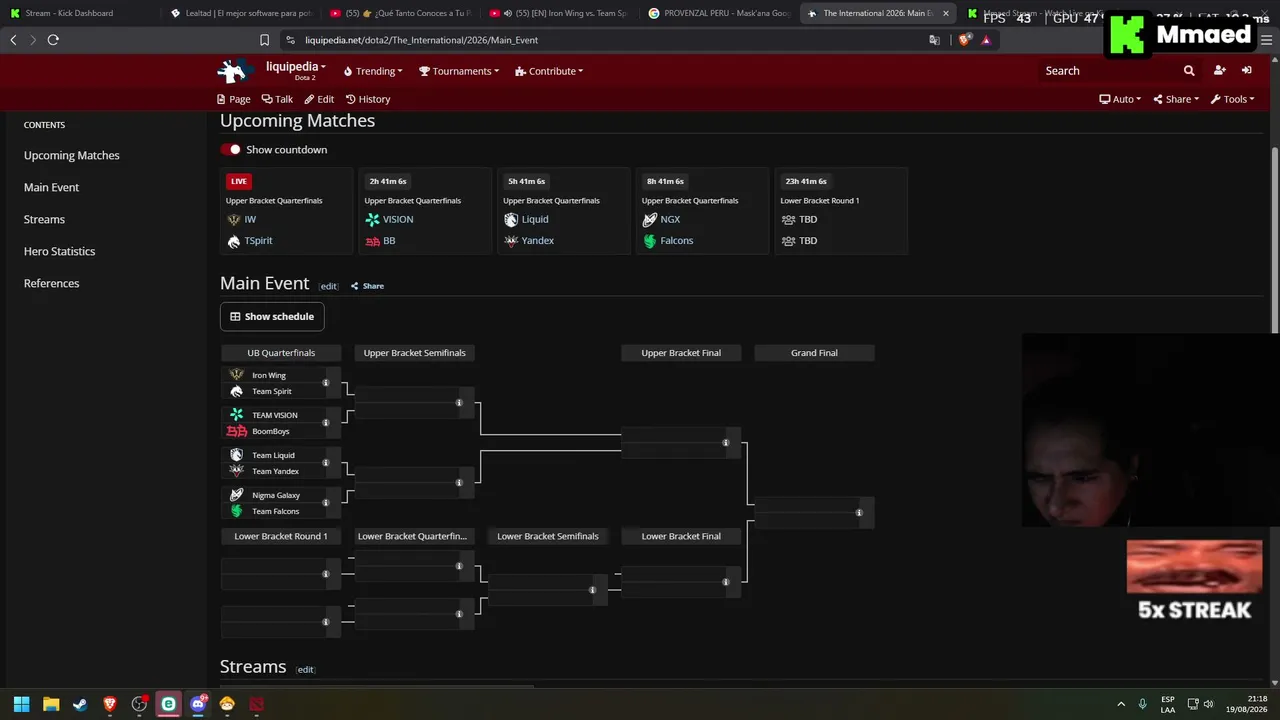Open the Auto theme dropdown
Viewport: 1280px width, 720px height.
1120,99
